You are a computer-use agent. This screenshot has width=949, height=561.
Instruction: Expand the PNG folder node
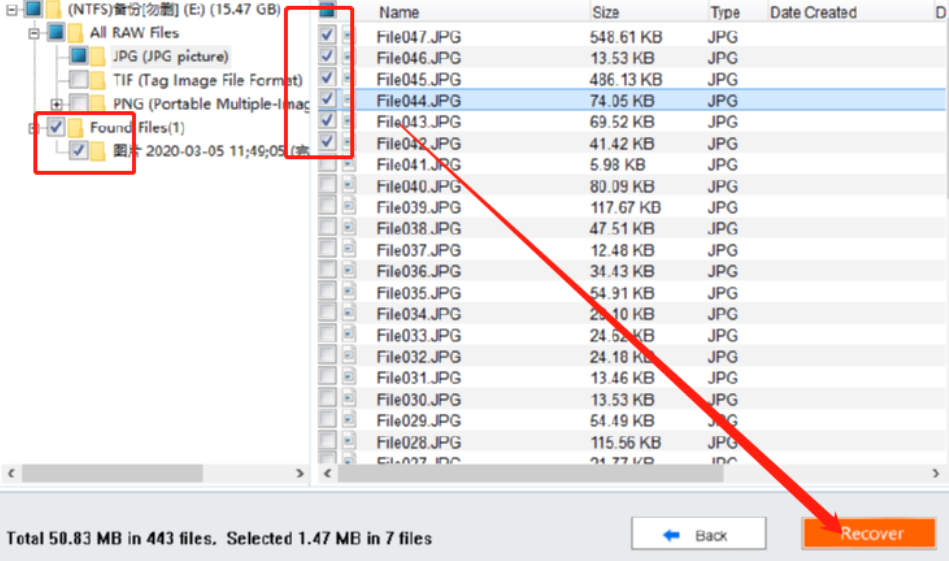coord(56,103)
